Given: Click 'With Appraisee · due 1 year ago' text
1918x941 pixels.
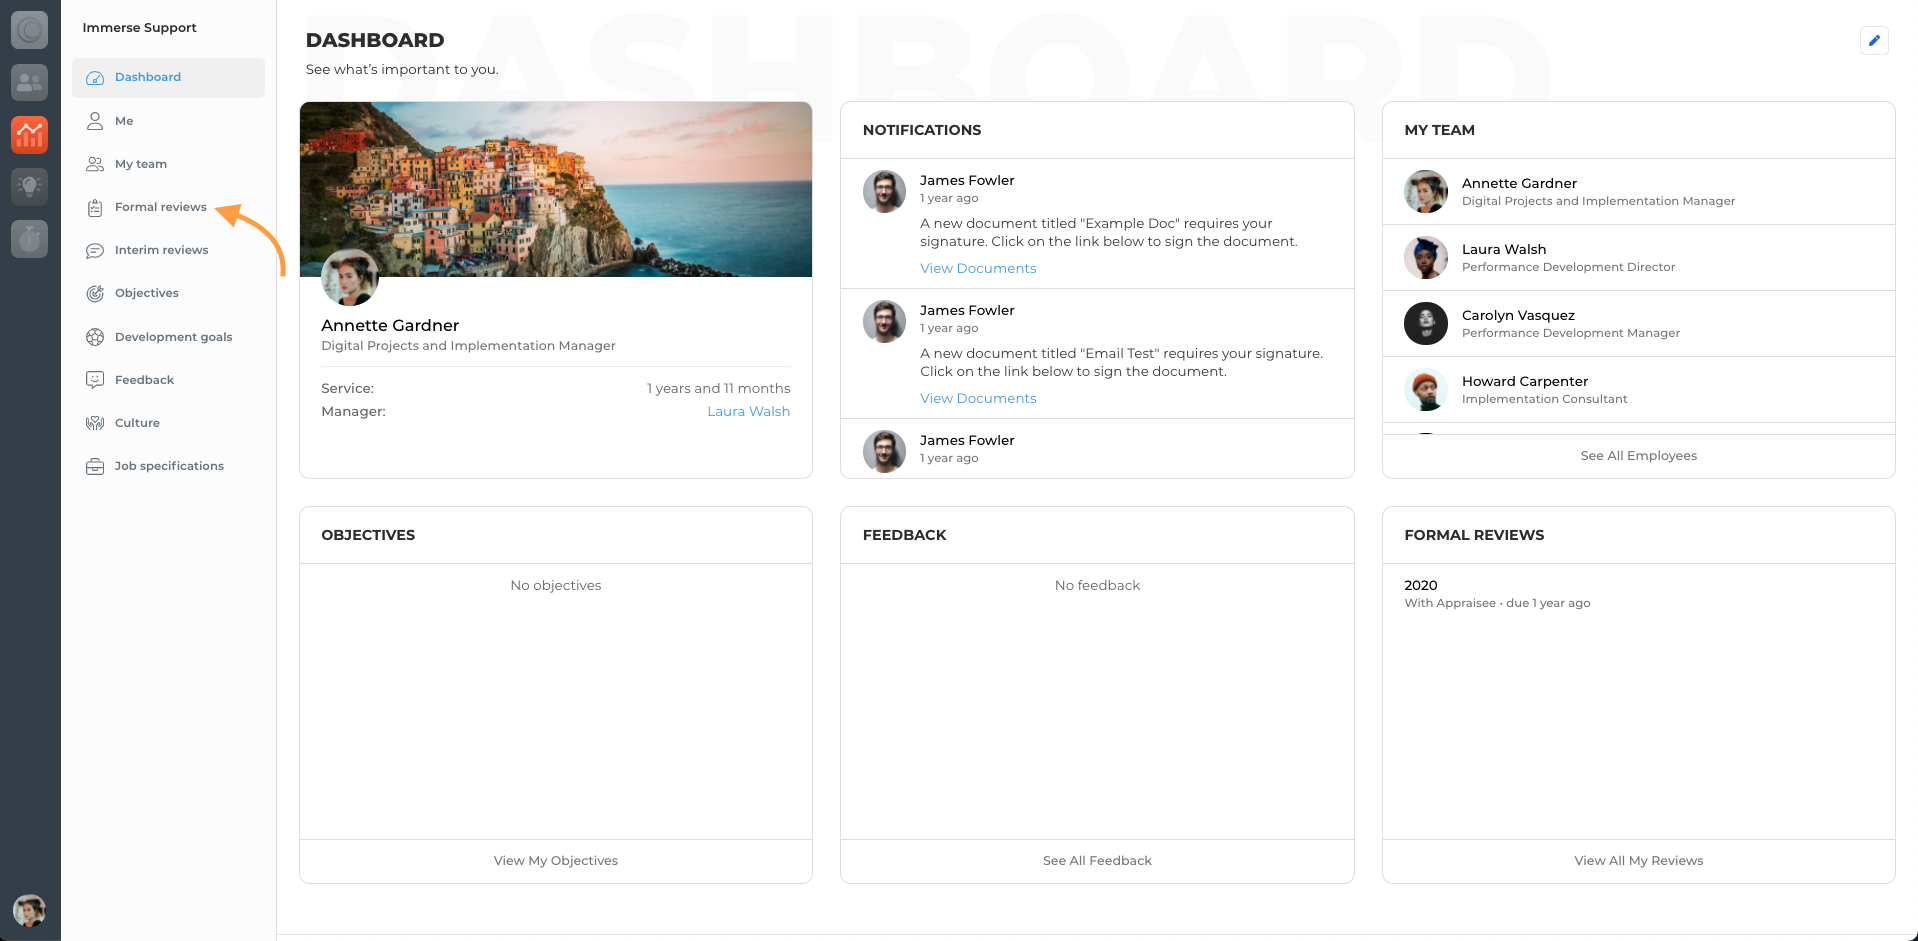Looking at the screenshot, I should (x=1497, y=603).
